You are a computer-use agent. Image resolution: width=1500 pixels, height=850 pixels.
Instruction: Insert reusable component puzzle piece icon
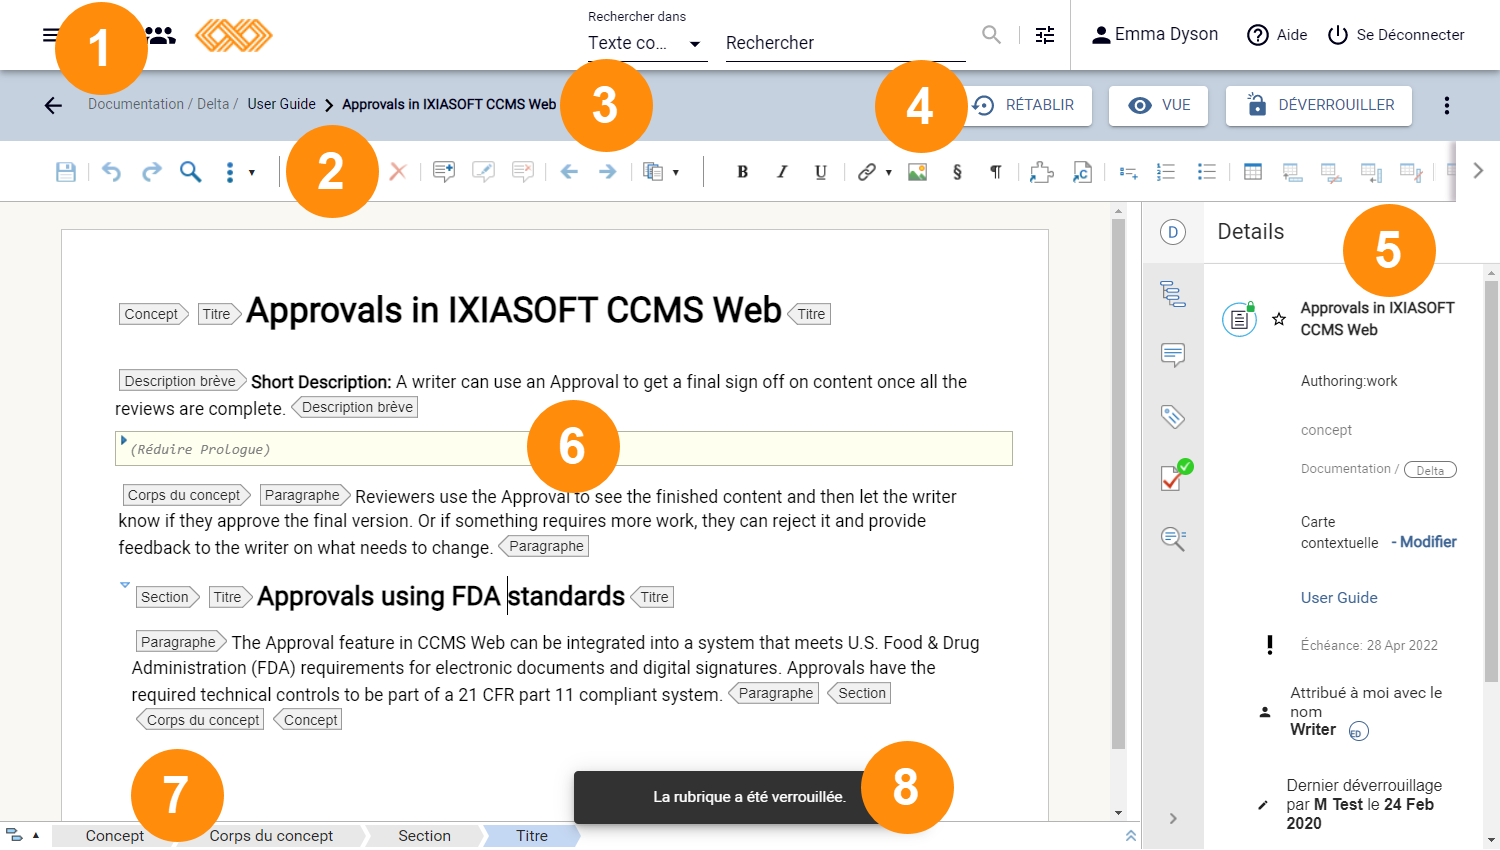(x=1042, y=172)
